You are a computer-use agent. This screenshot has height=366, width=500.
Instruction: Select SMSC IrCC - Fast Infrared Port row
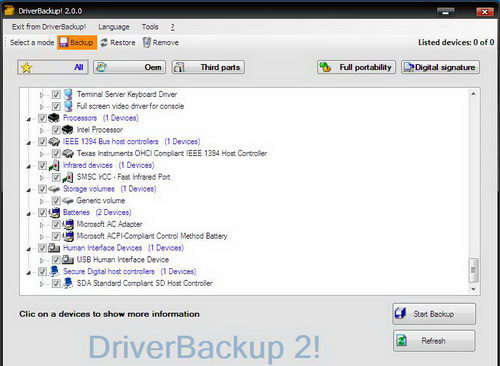click(124, 177)
